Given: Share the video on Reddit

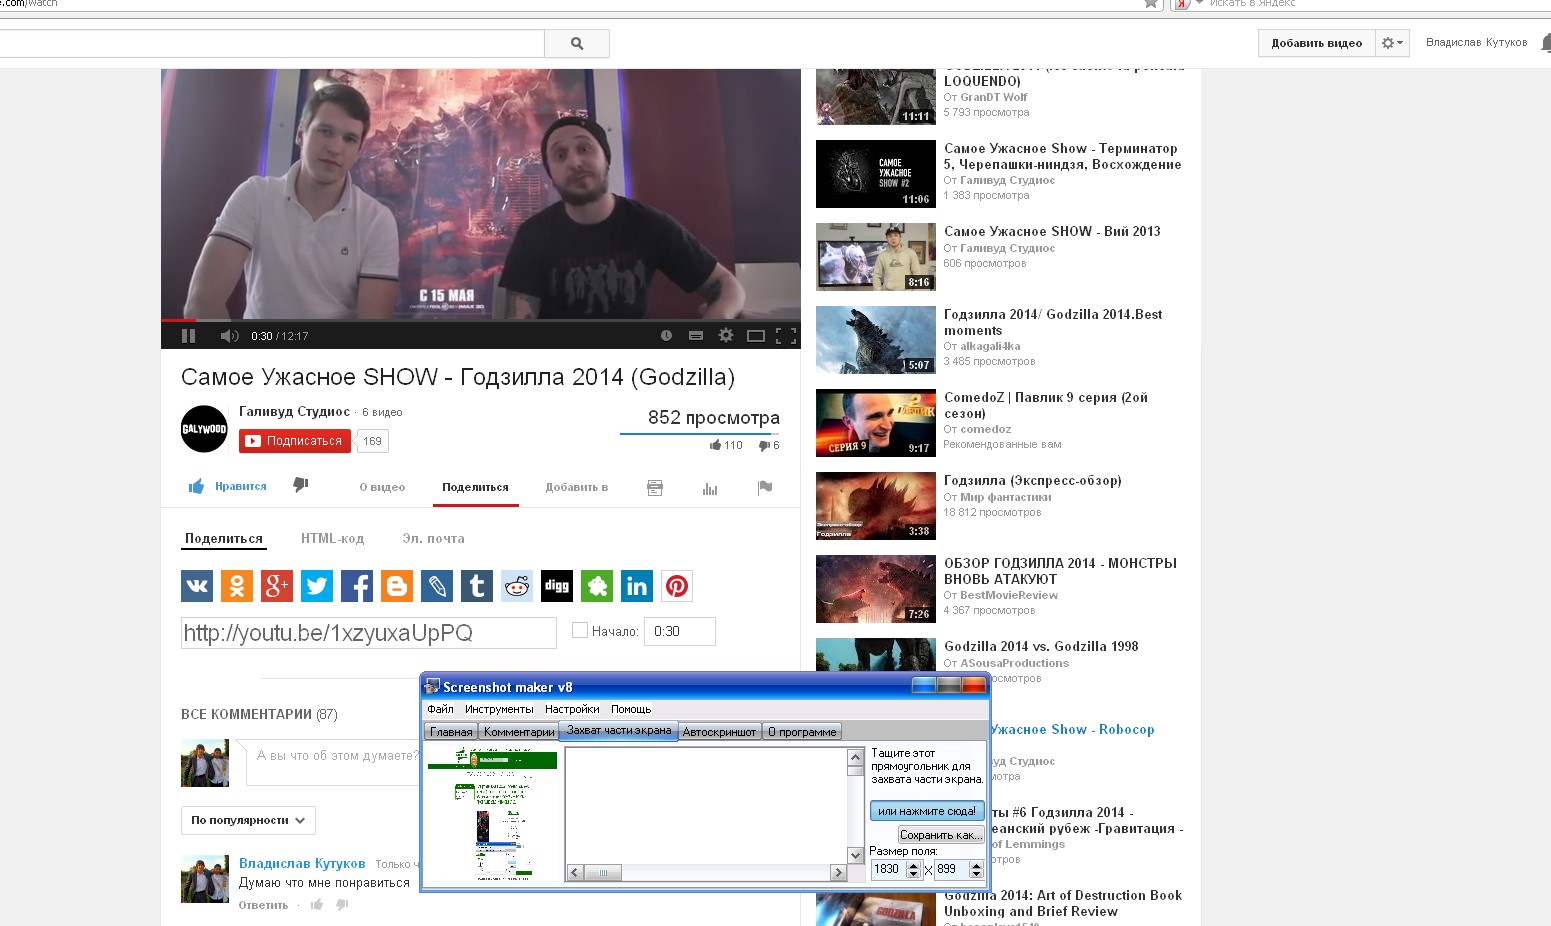Looking at the screenshot, I should [517, 586].
